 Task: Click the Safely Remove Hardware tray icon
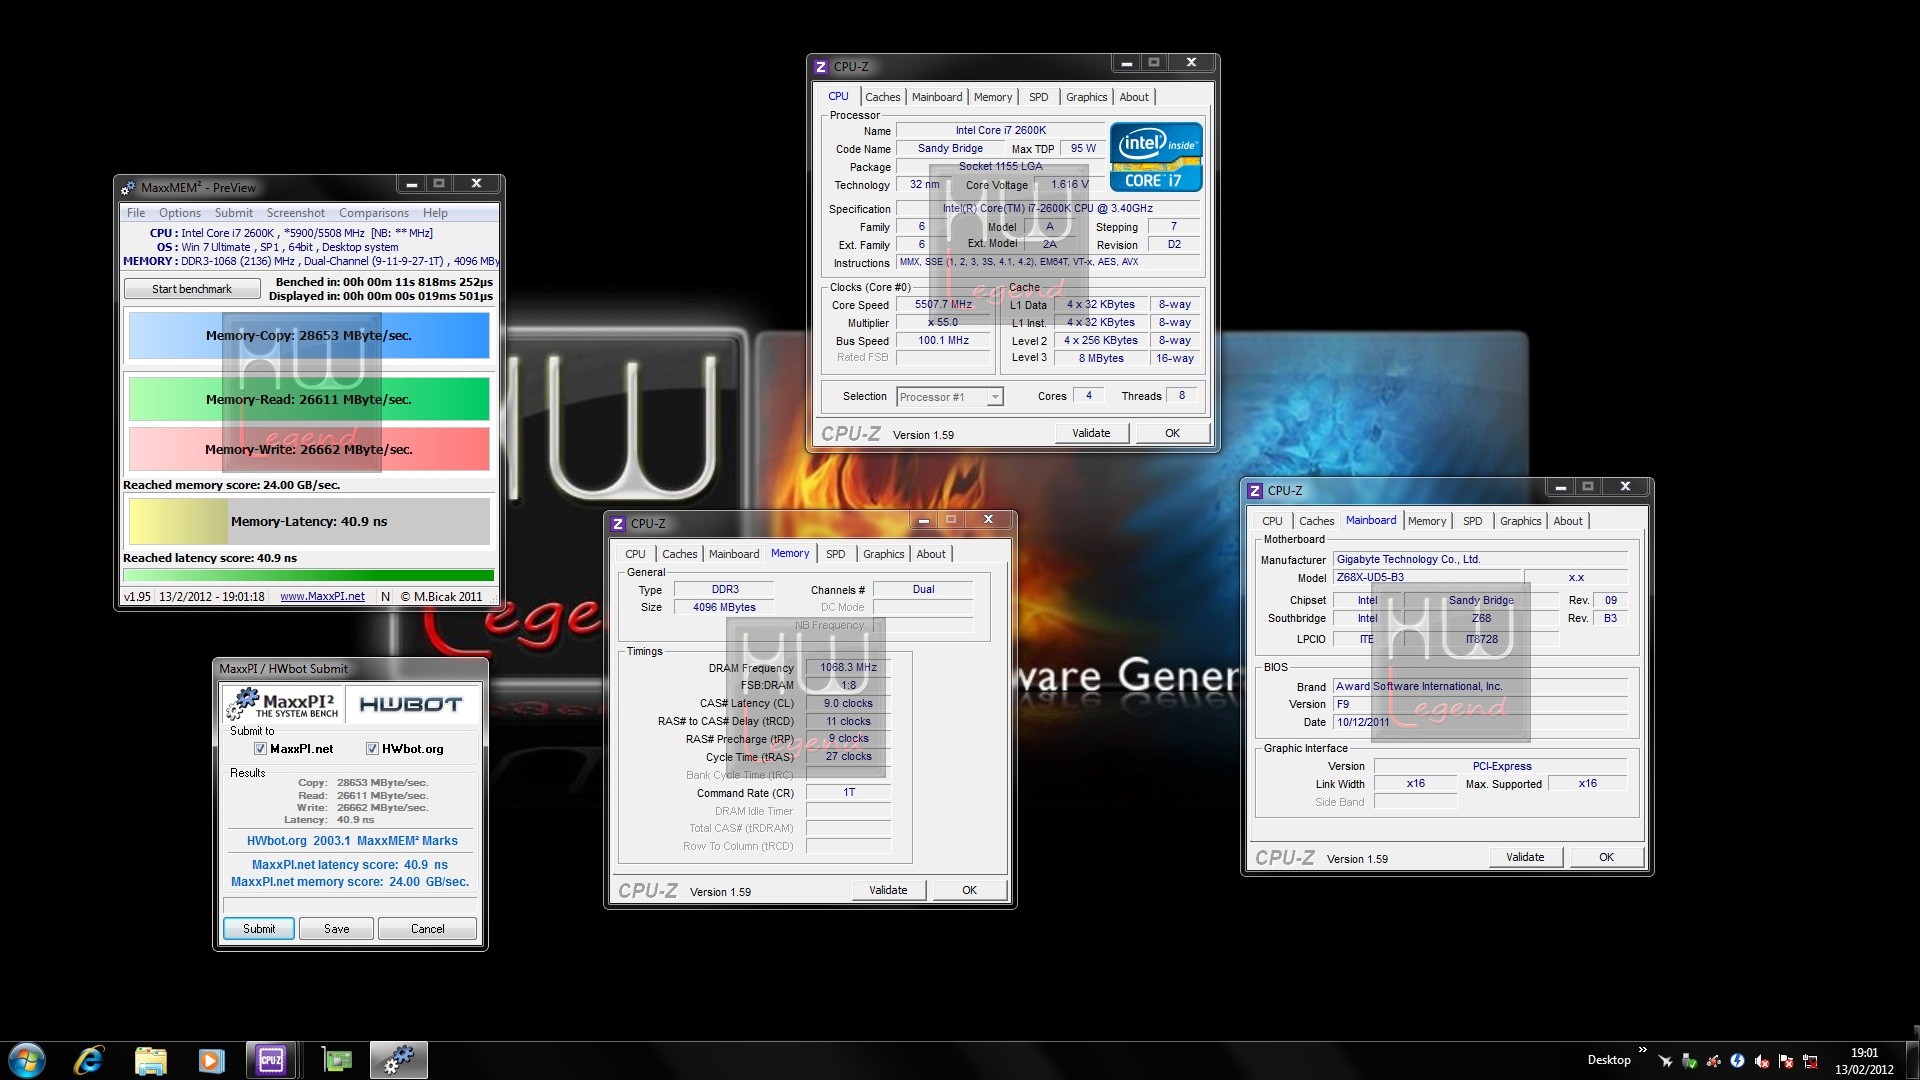(x=1689, y=1061)
